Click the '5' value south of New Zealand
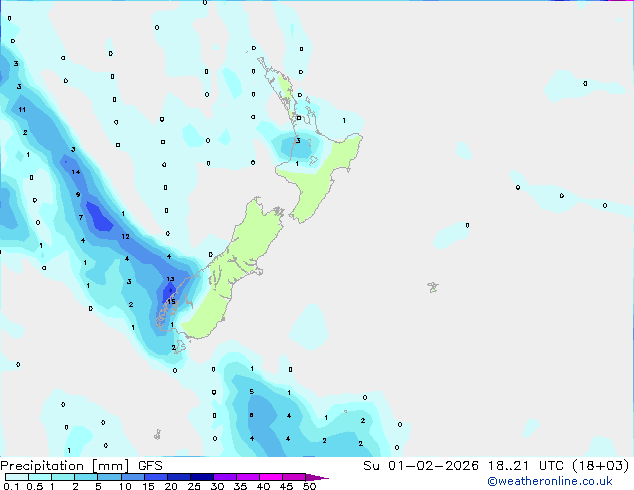Viewport: 634px width, 490px height. [251, 392]
